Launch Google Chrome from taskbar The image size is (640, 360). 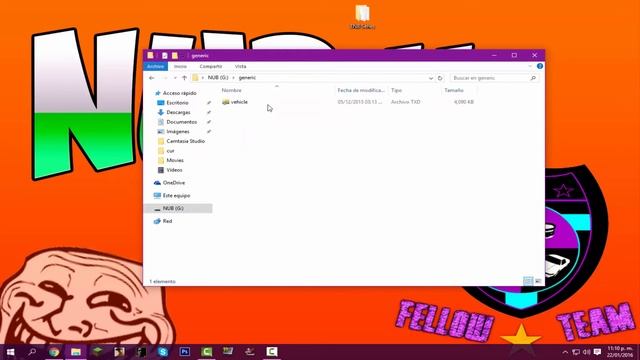pos(54,352)
